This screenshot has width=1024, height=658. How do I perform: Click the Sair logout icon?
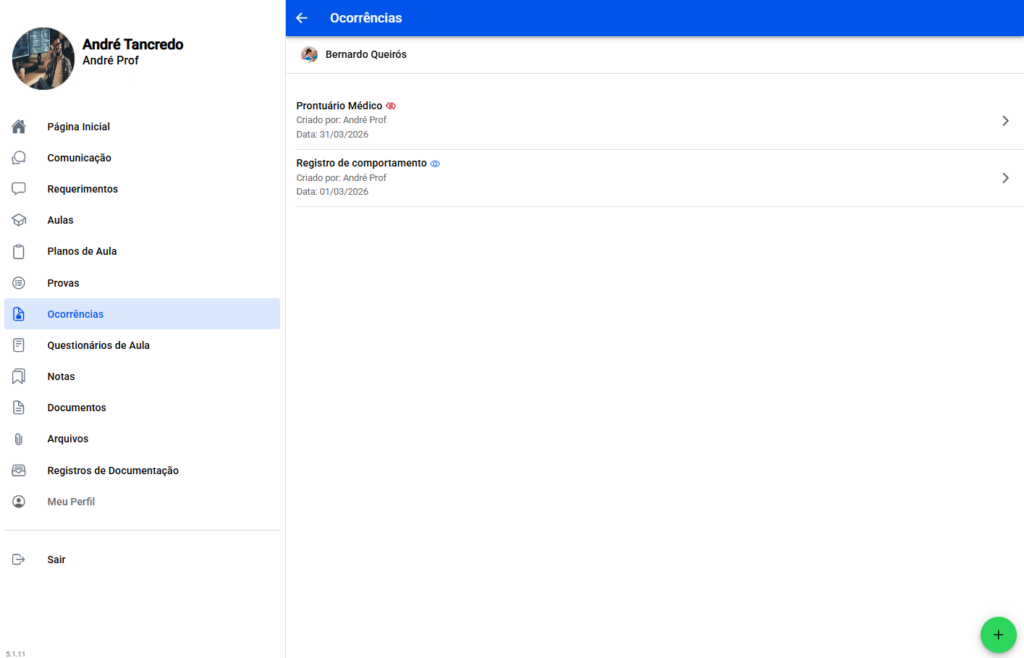(18, 560)
